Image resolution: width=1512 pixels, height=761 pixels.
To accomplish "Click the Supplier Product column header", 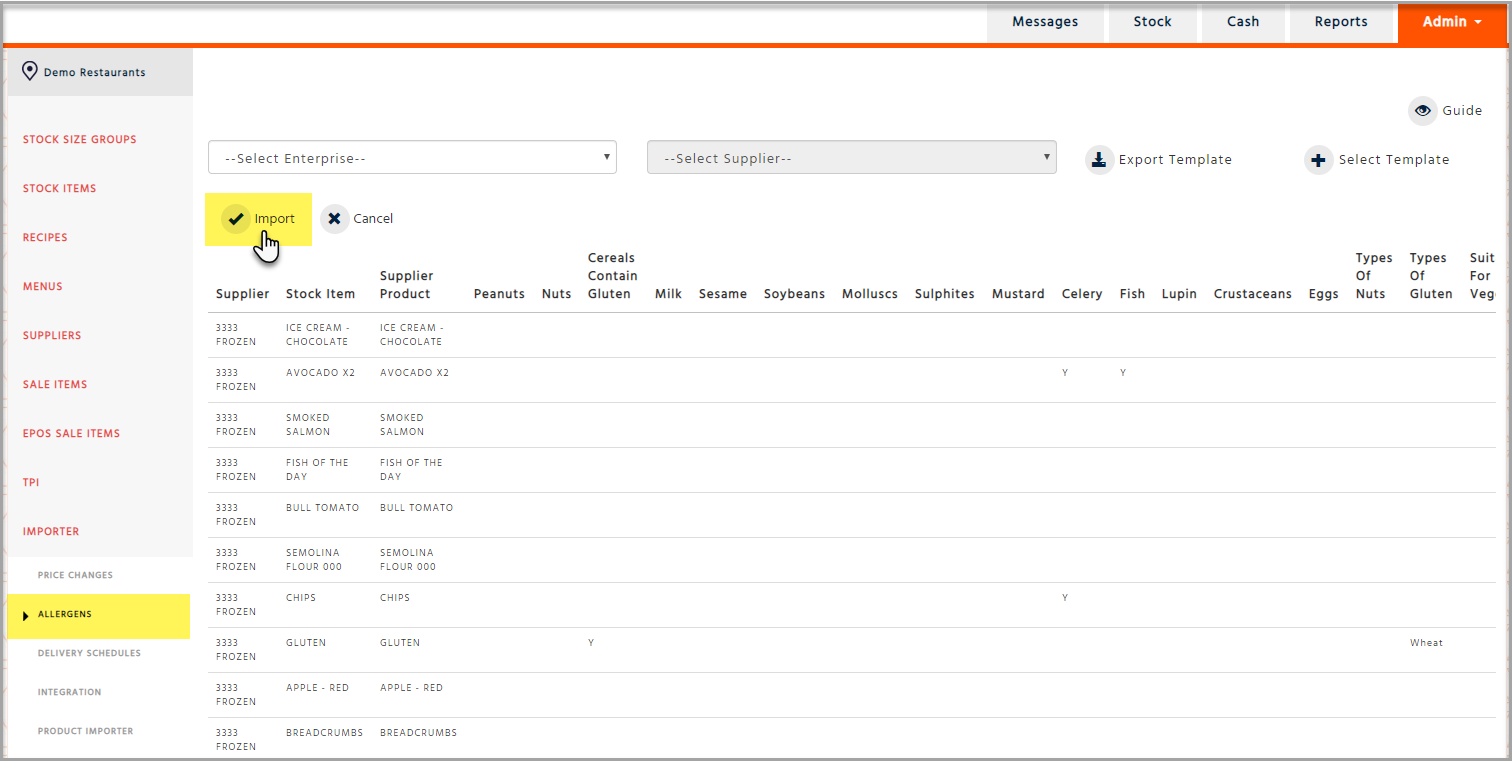I will (405, 285).
